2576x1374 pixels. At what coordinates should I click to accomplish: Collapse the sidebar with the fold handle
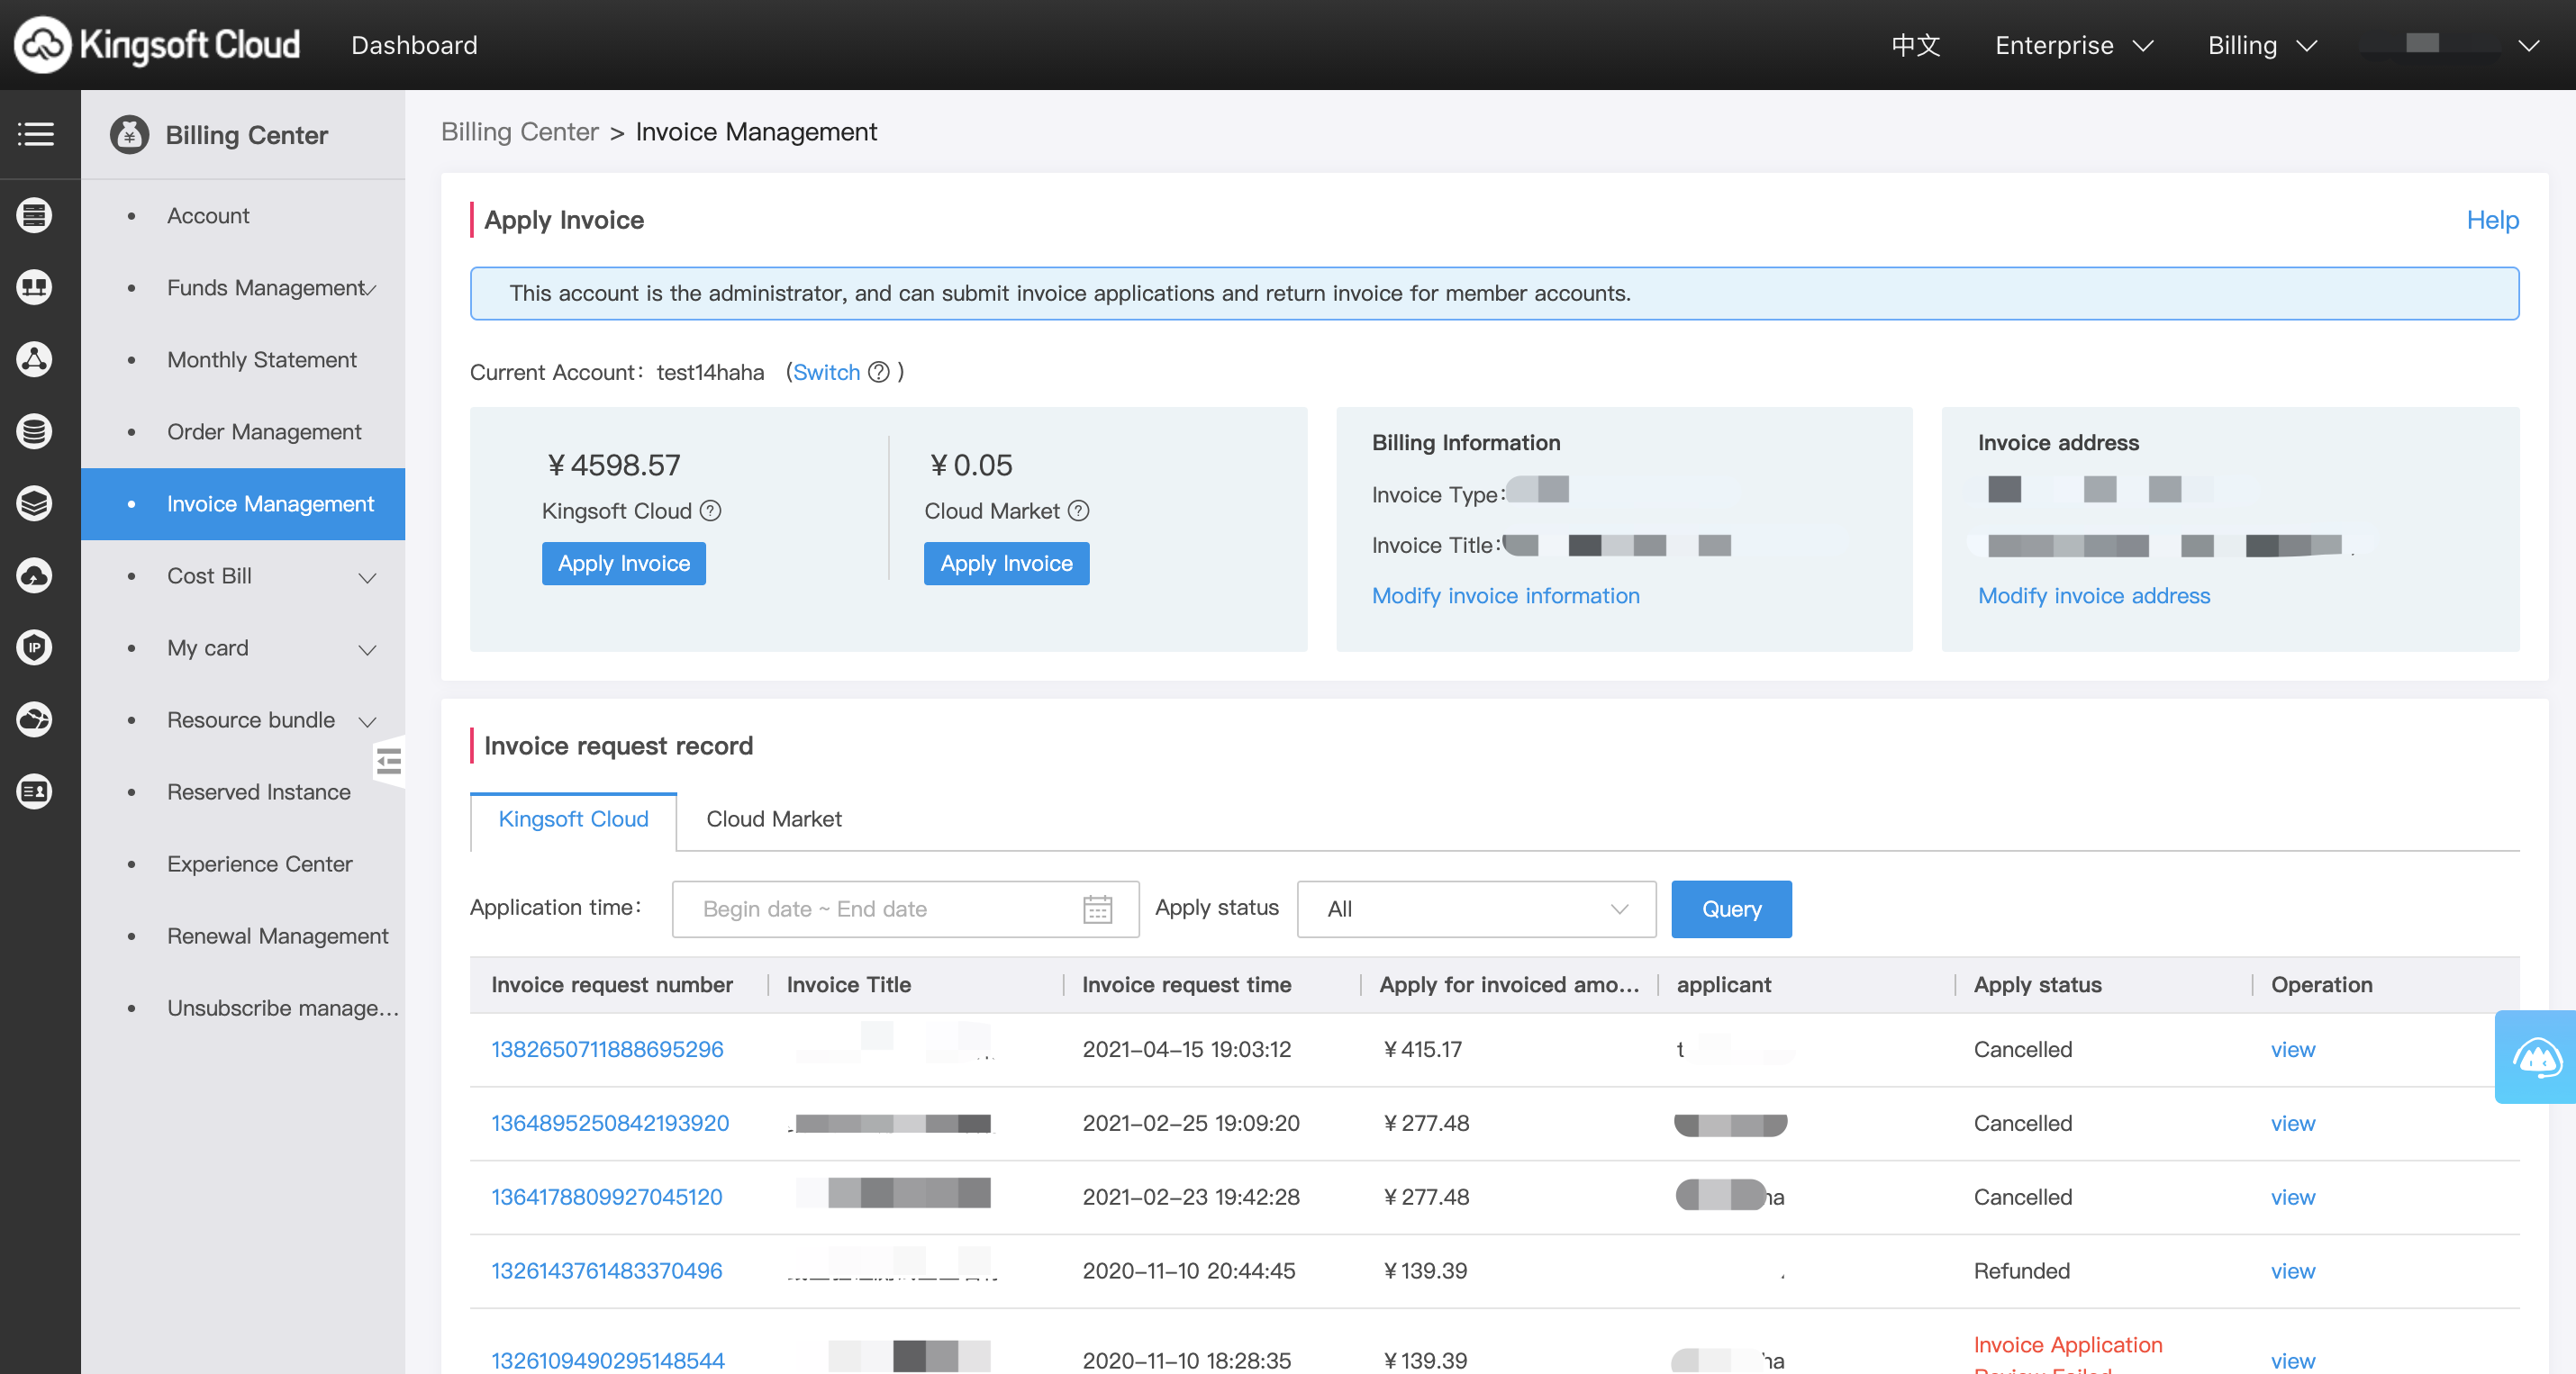point(389,762)
